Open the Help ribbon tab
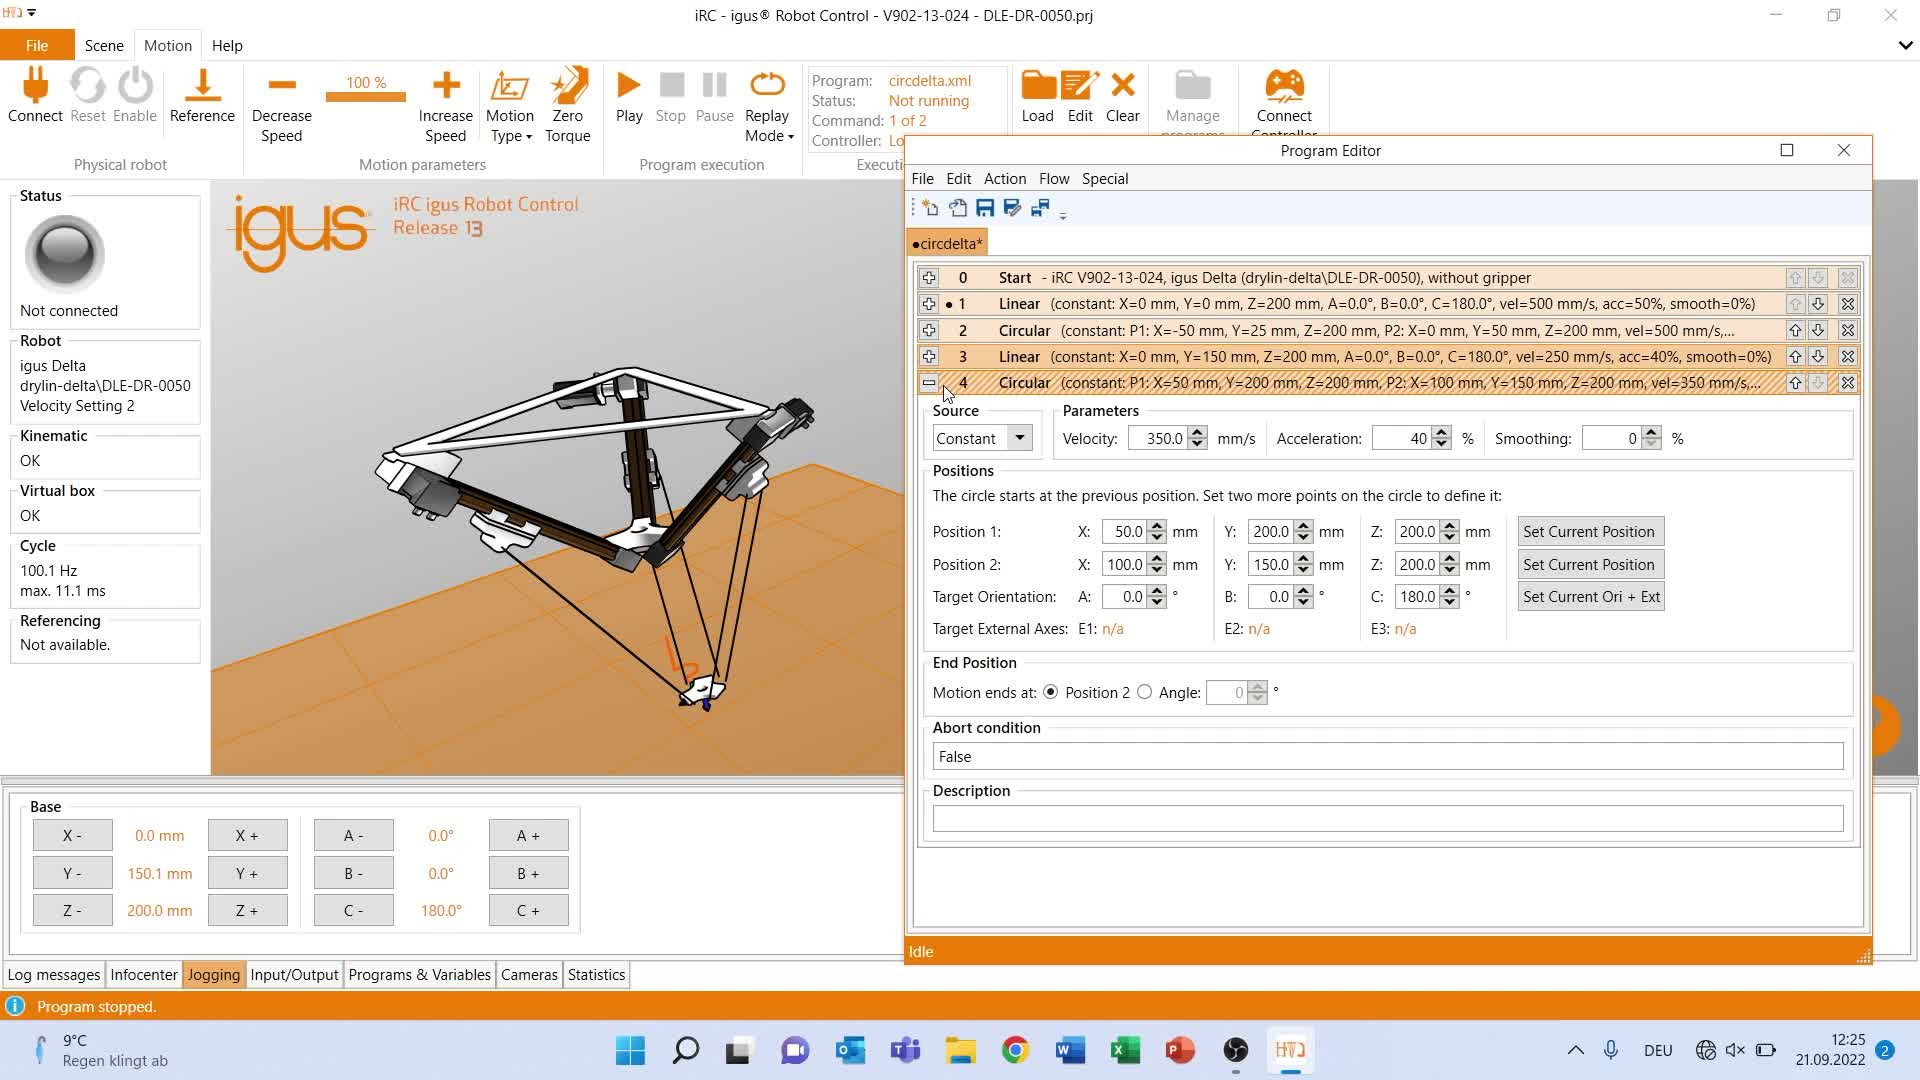The height and width of the screenshot is (1080, 1920). point(227,45)
